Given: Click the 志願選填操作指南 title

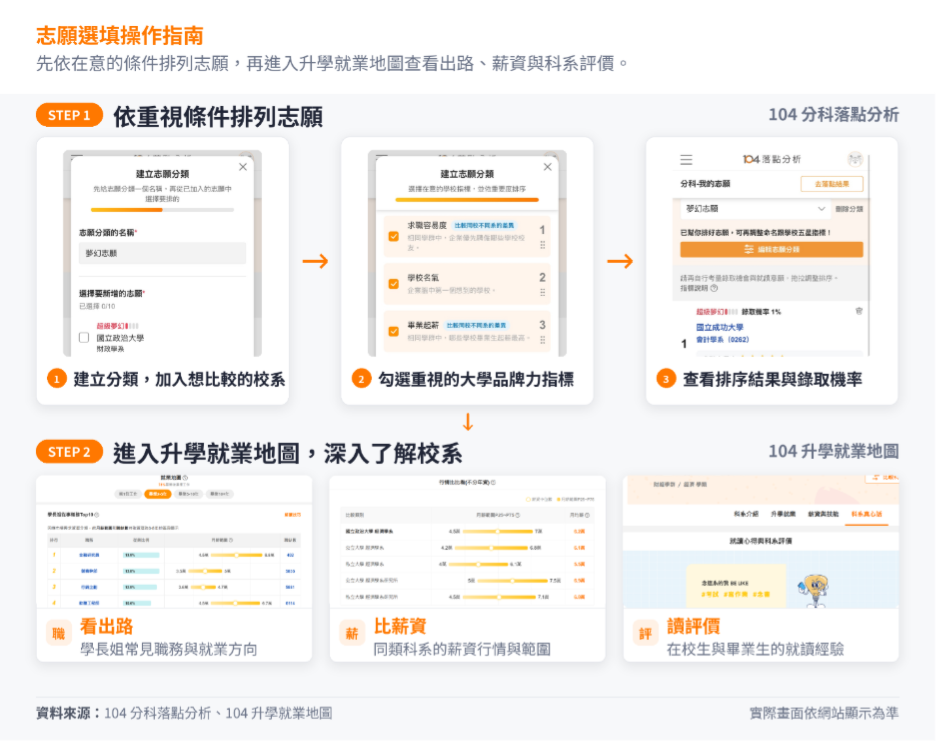Looking at the screenshot, I should [x=119, y=36].
